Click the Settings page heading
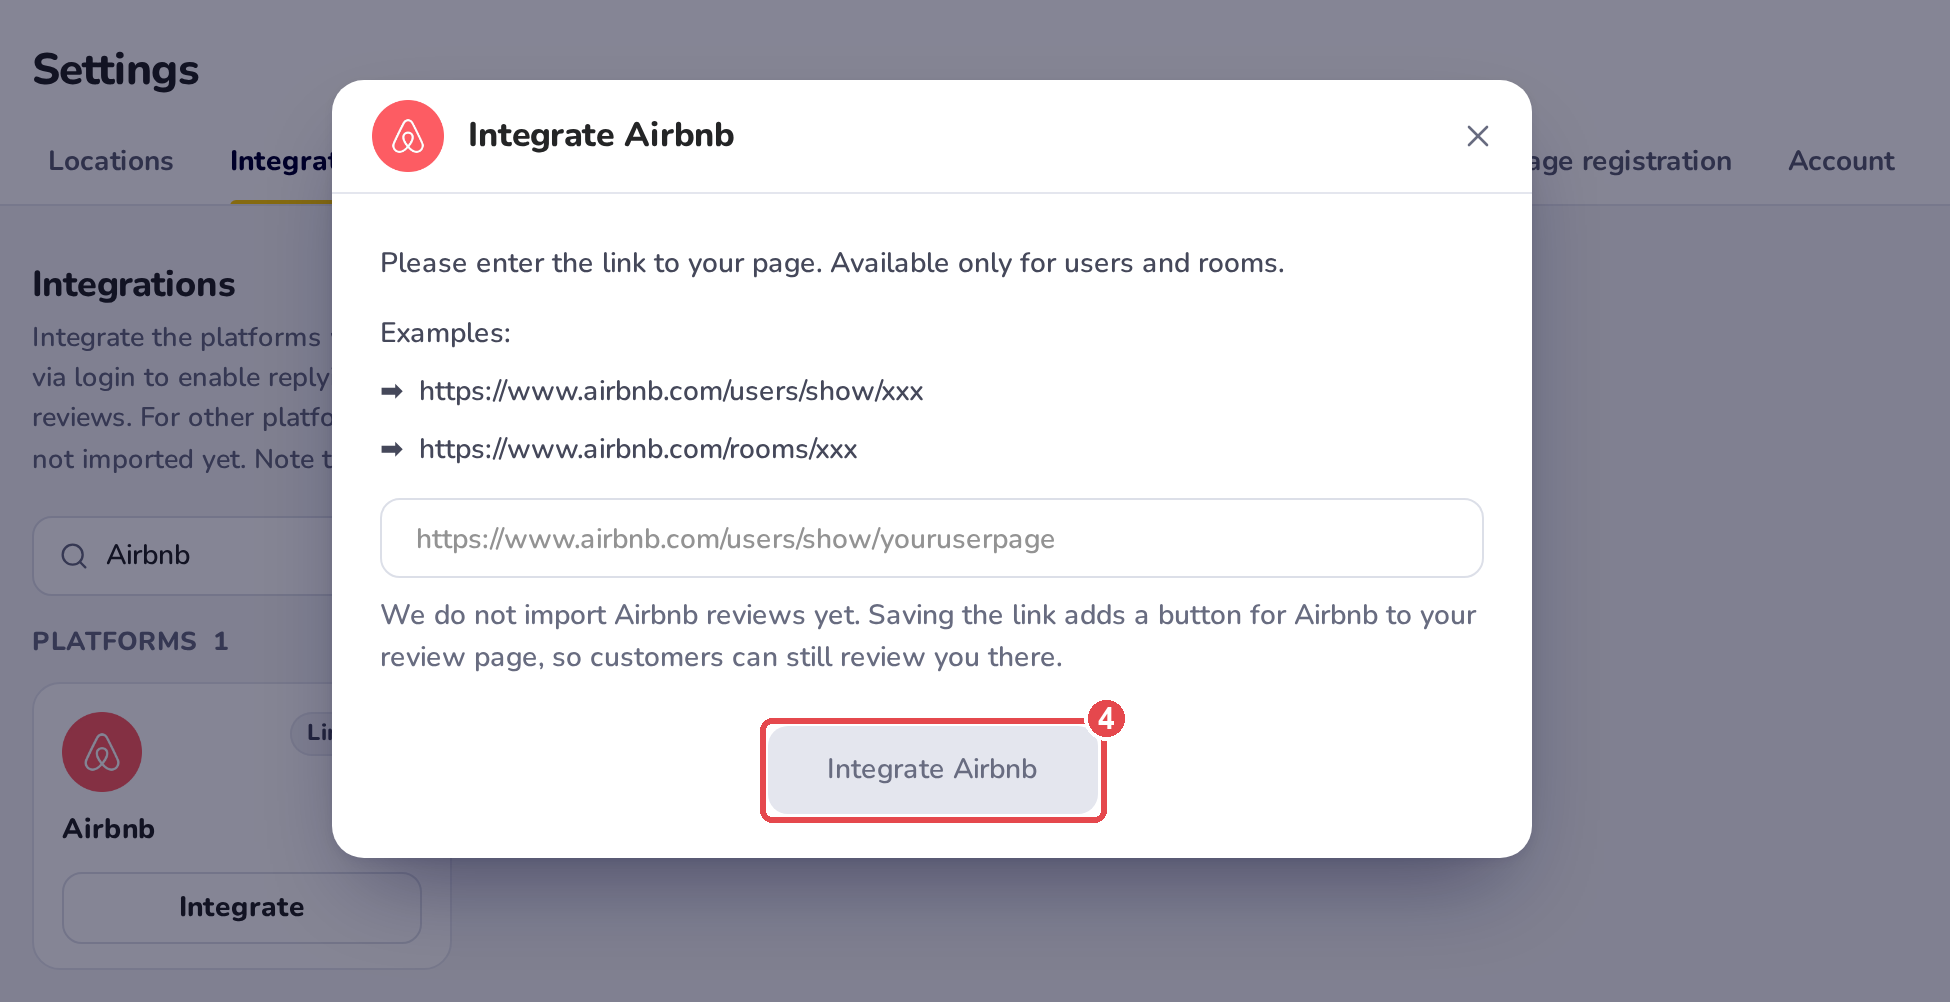Viewport: 1950px width, 1002px height. (116, 70)
